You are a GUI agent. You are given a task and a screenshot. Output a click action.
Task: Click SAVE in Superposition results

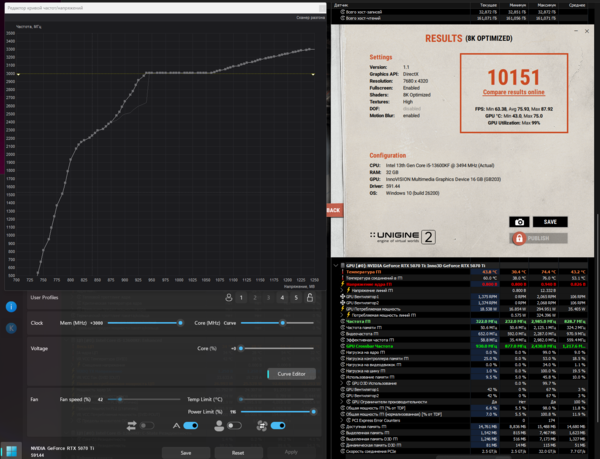click(550, 222)
